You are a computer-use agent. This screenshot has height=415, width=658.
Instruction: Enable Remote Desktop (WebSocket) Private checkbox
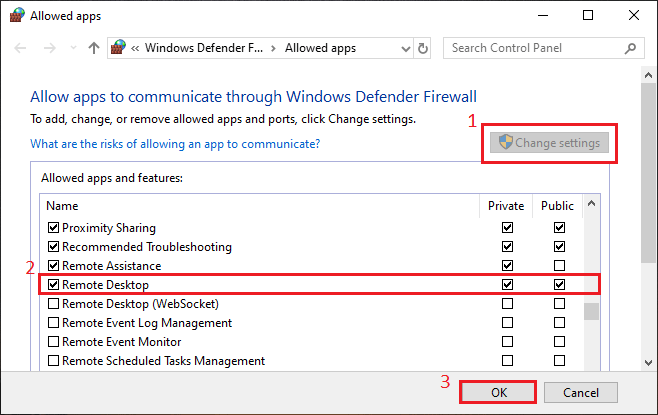click(x=507, y=303)
